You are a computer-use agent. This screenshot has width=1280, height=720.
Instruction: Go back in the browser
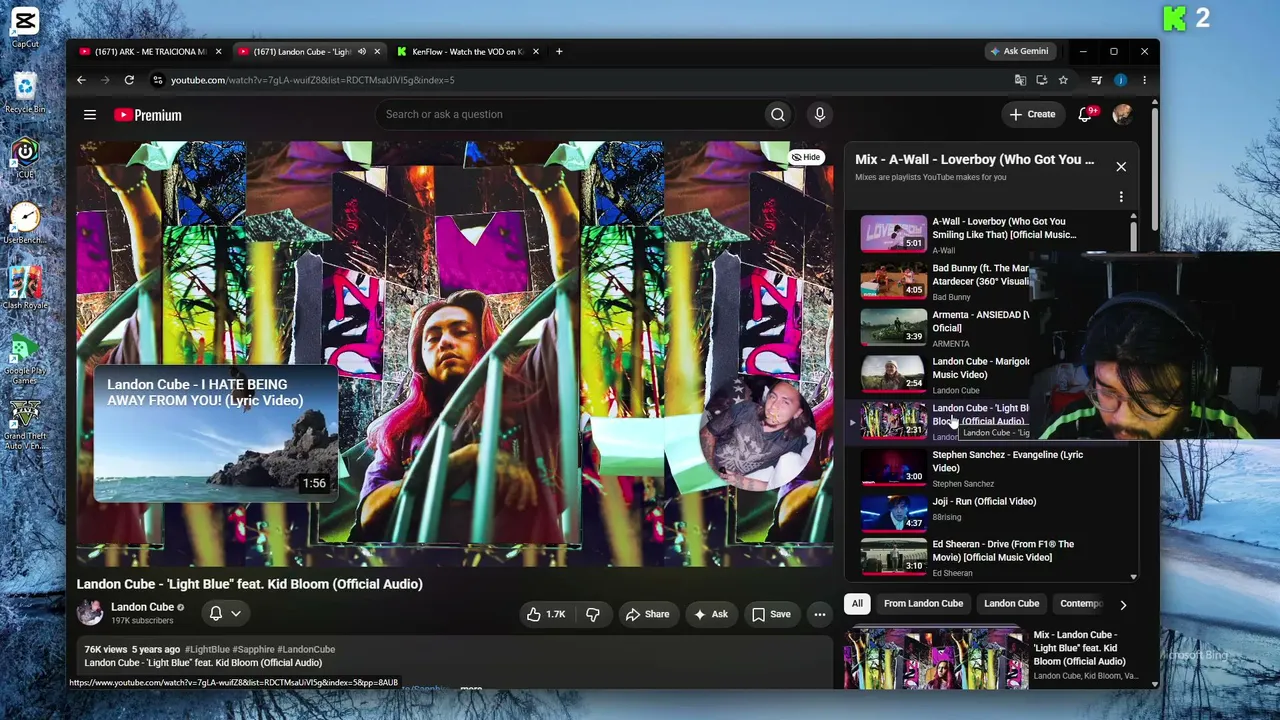[x=81, y=80]
